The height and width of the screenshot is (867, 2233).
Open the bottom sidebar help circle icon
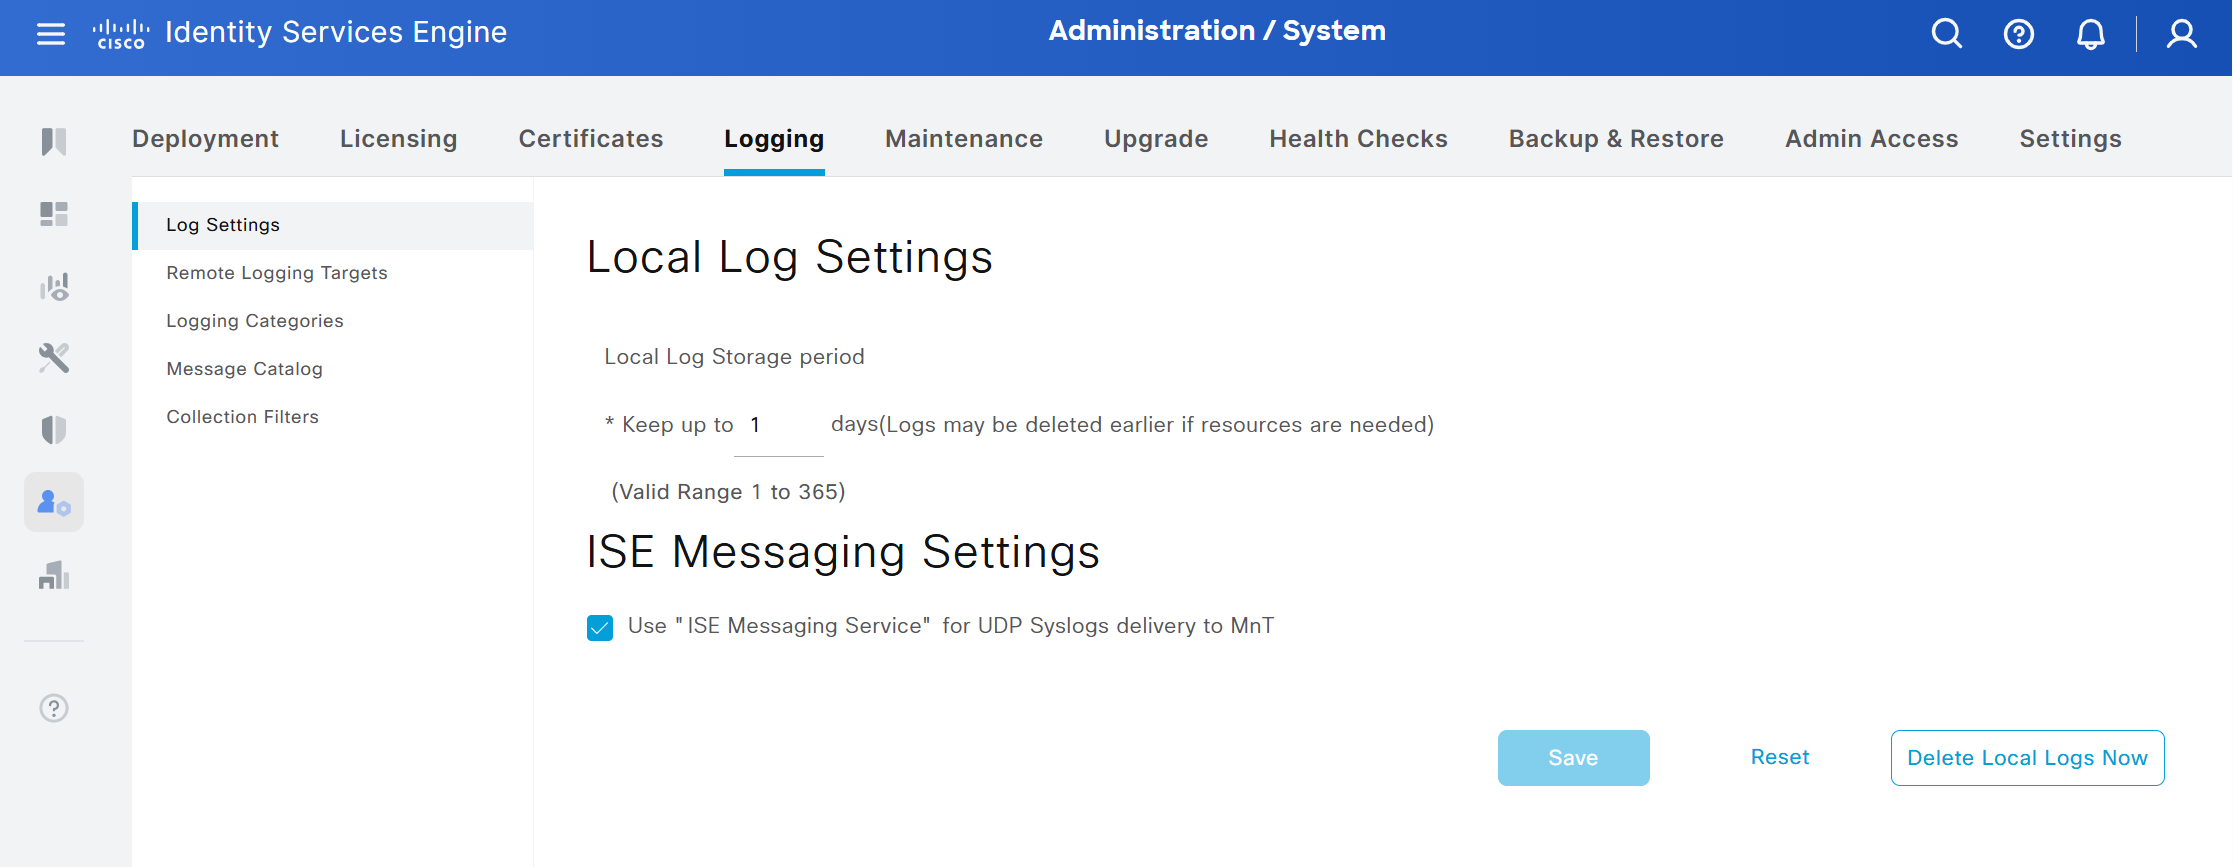[x=54, y=708]
